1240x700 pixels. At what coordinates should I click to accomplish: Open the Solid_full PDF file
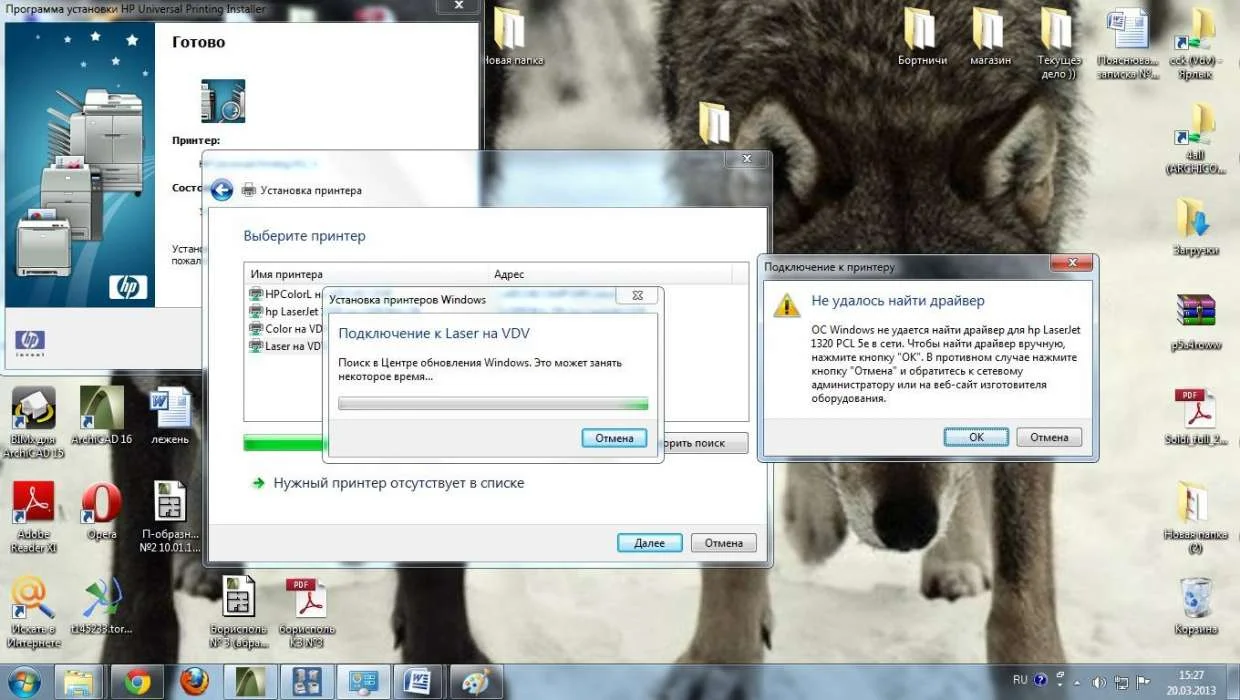(1194, 417)
